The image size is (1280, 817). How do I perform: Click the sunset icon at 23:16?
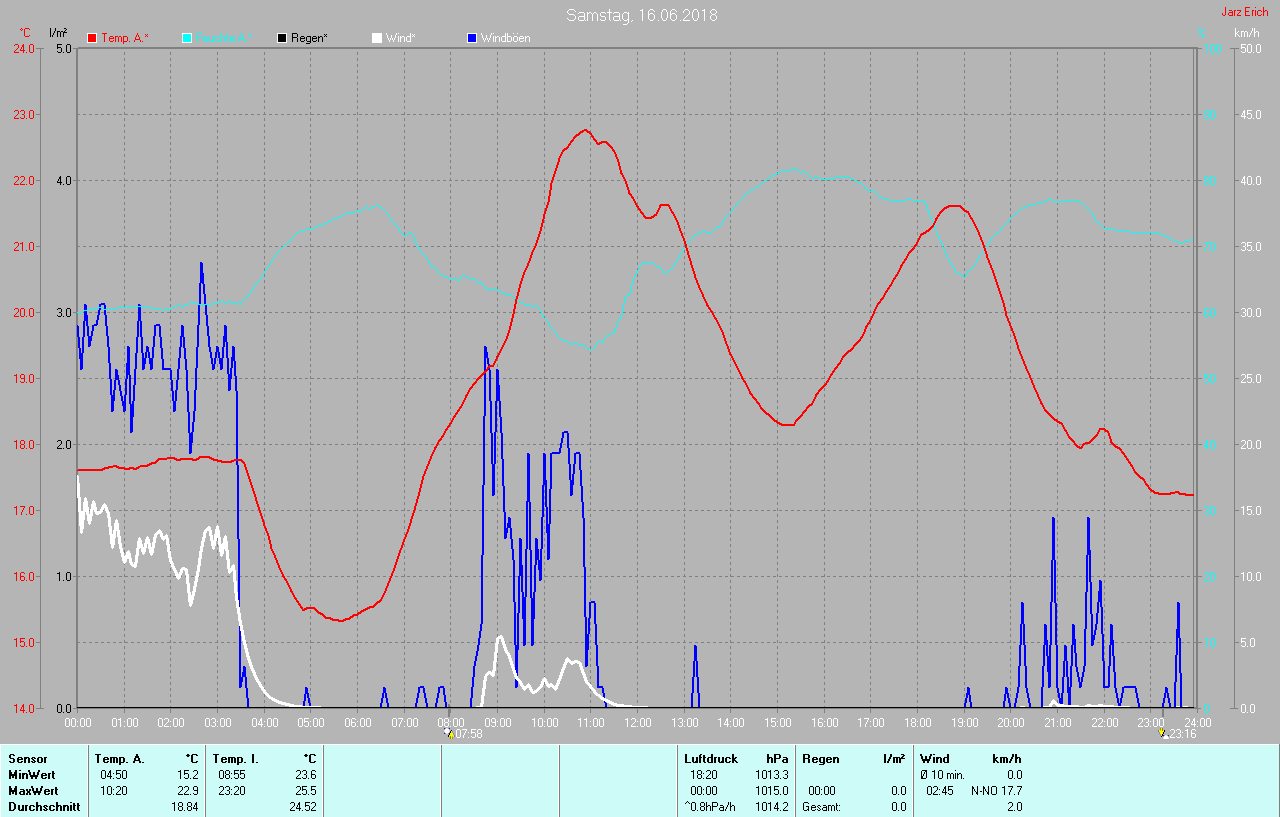click(x=1162, y=733)
